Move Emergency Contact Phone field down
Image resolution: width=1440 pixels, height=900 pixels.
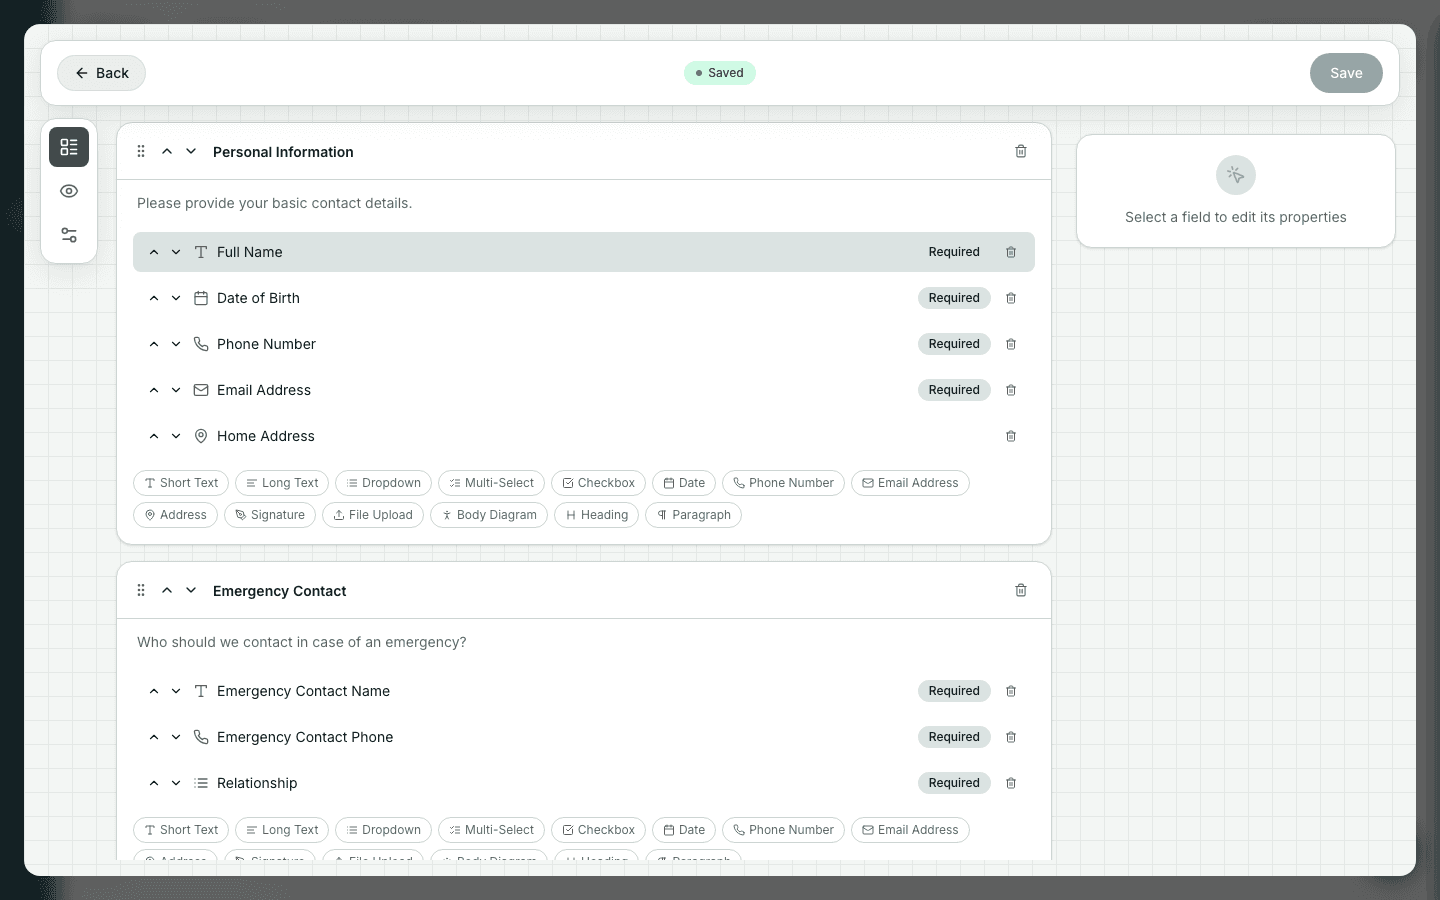point(176,737)
